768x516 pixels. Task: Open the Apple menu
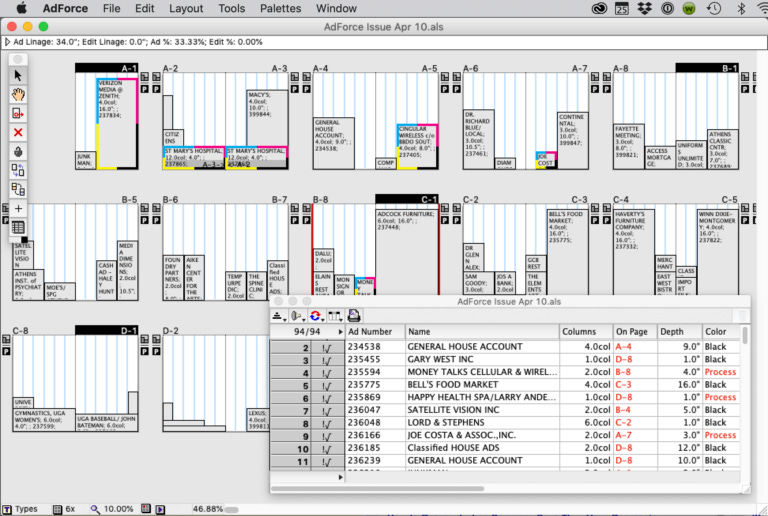(x=22, y=8)
